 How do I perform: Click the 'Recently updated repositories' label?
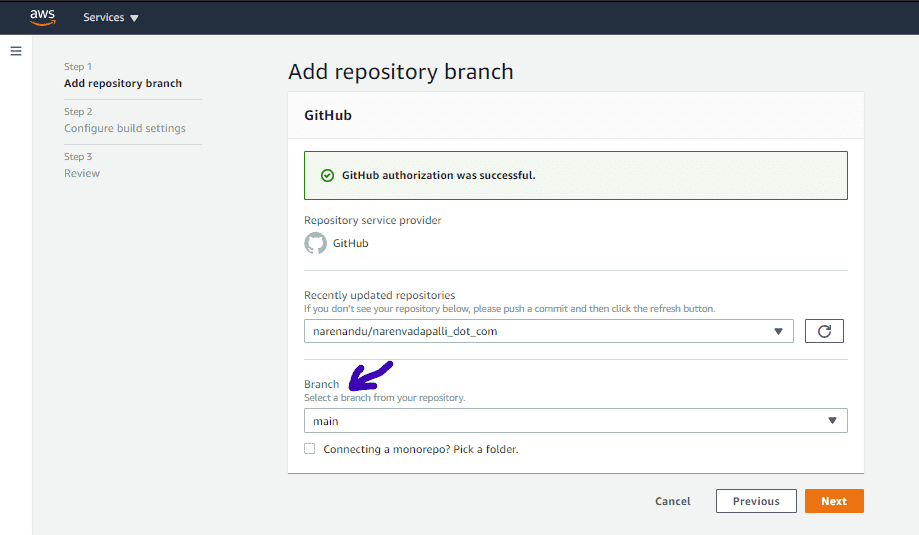[x=380, y=295]
